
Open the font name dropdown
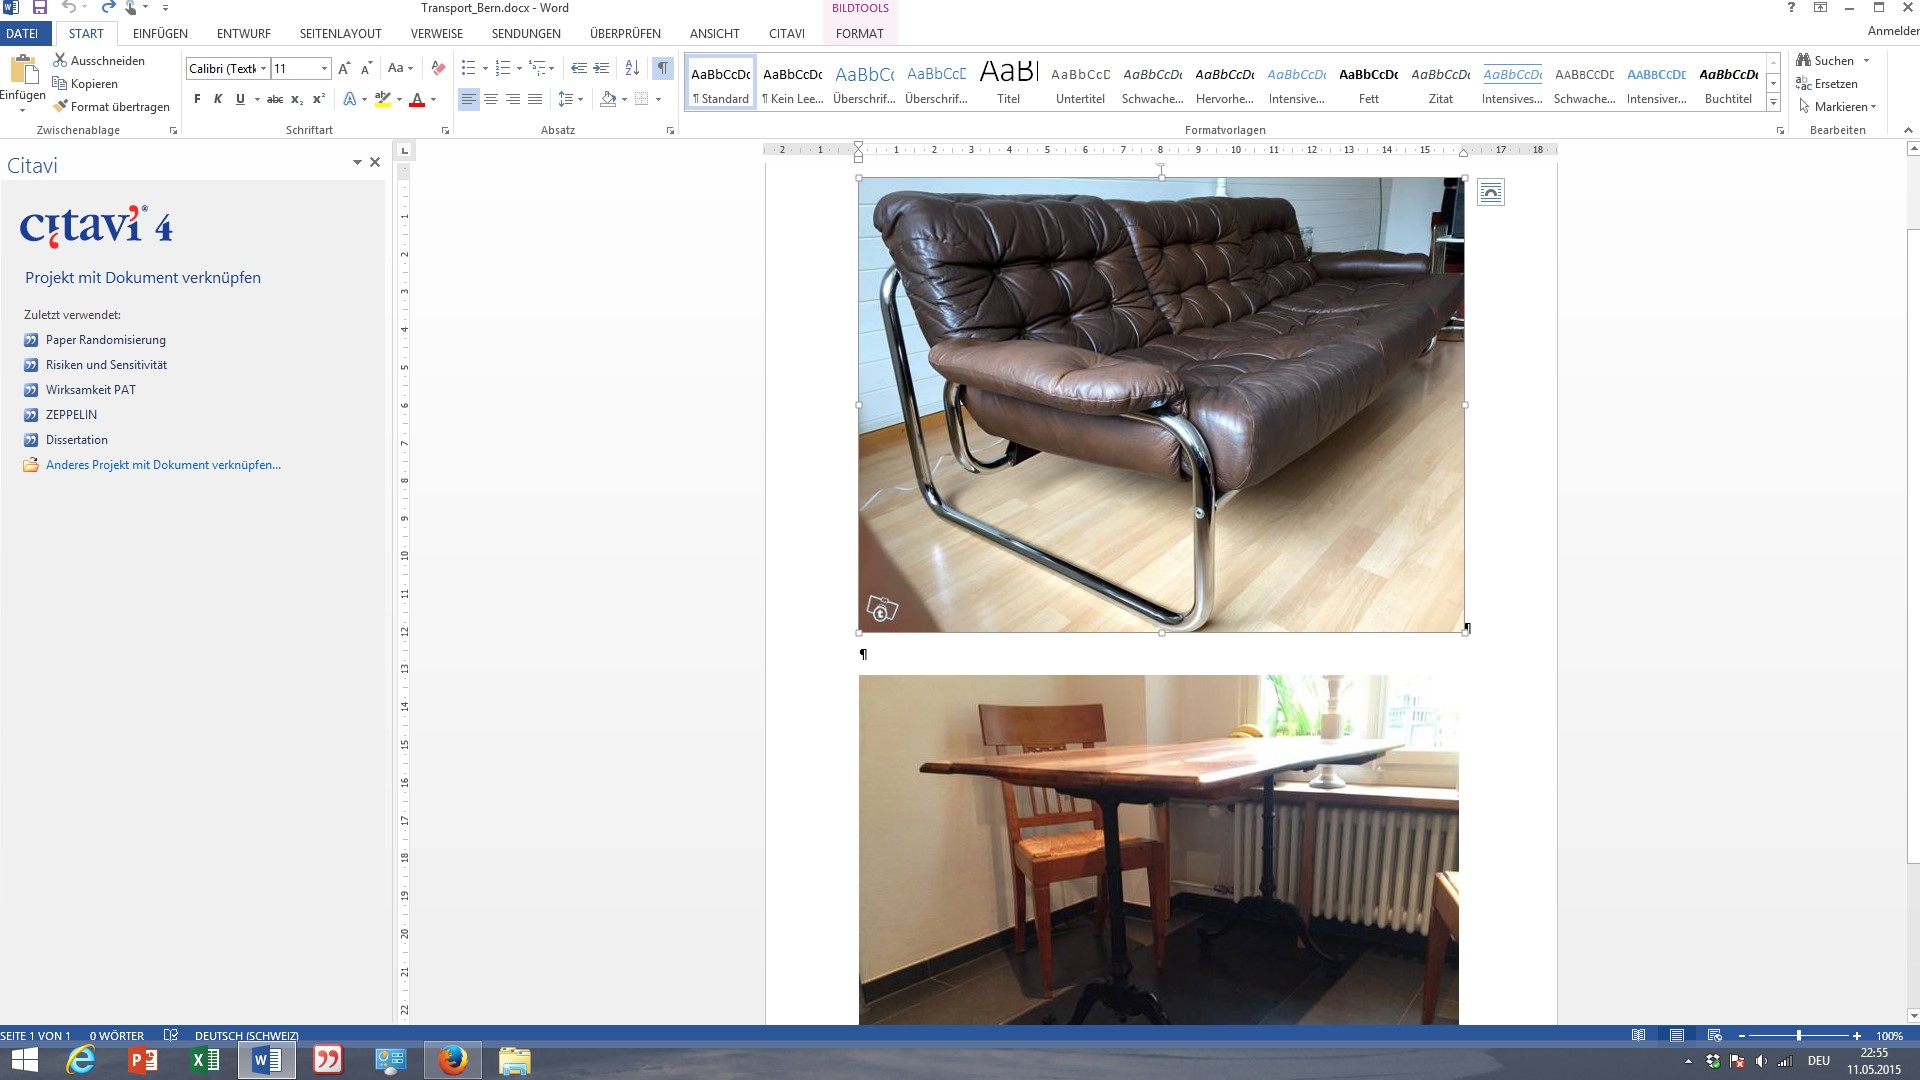[264, 68]
